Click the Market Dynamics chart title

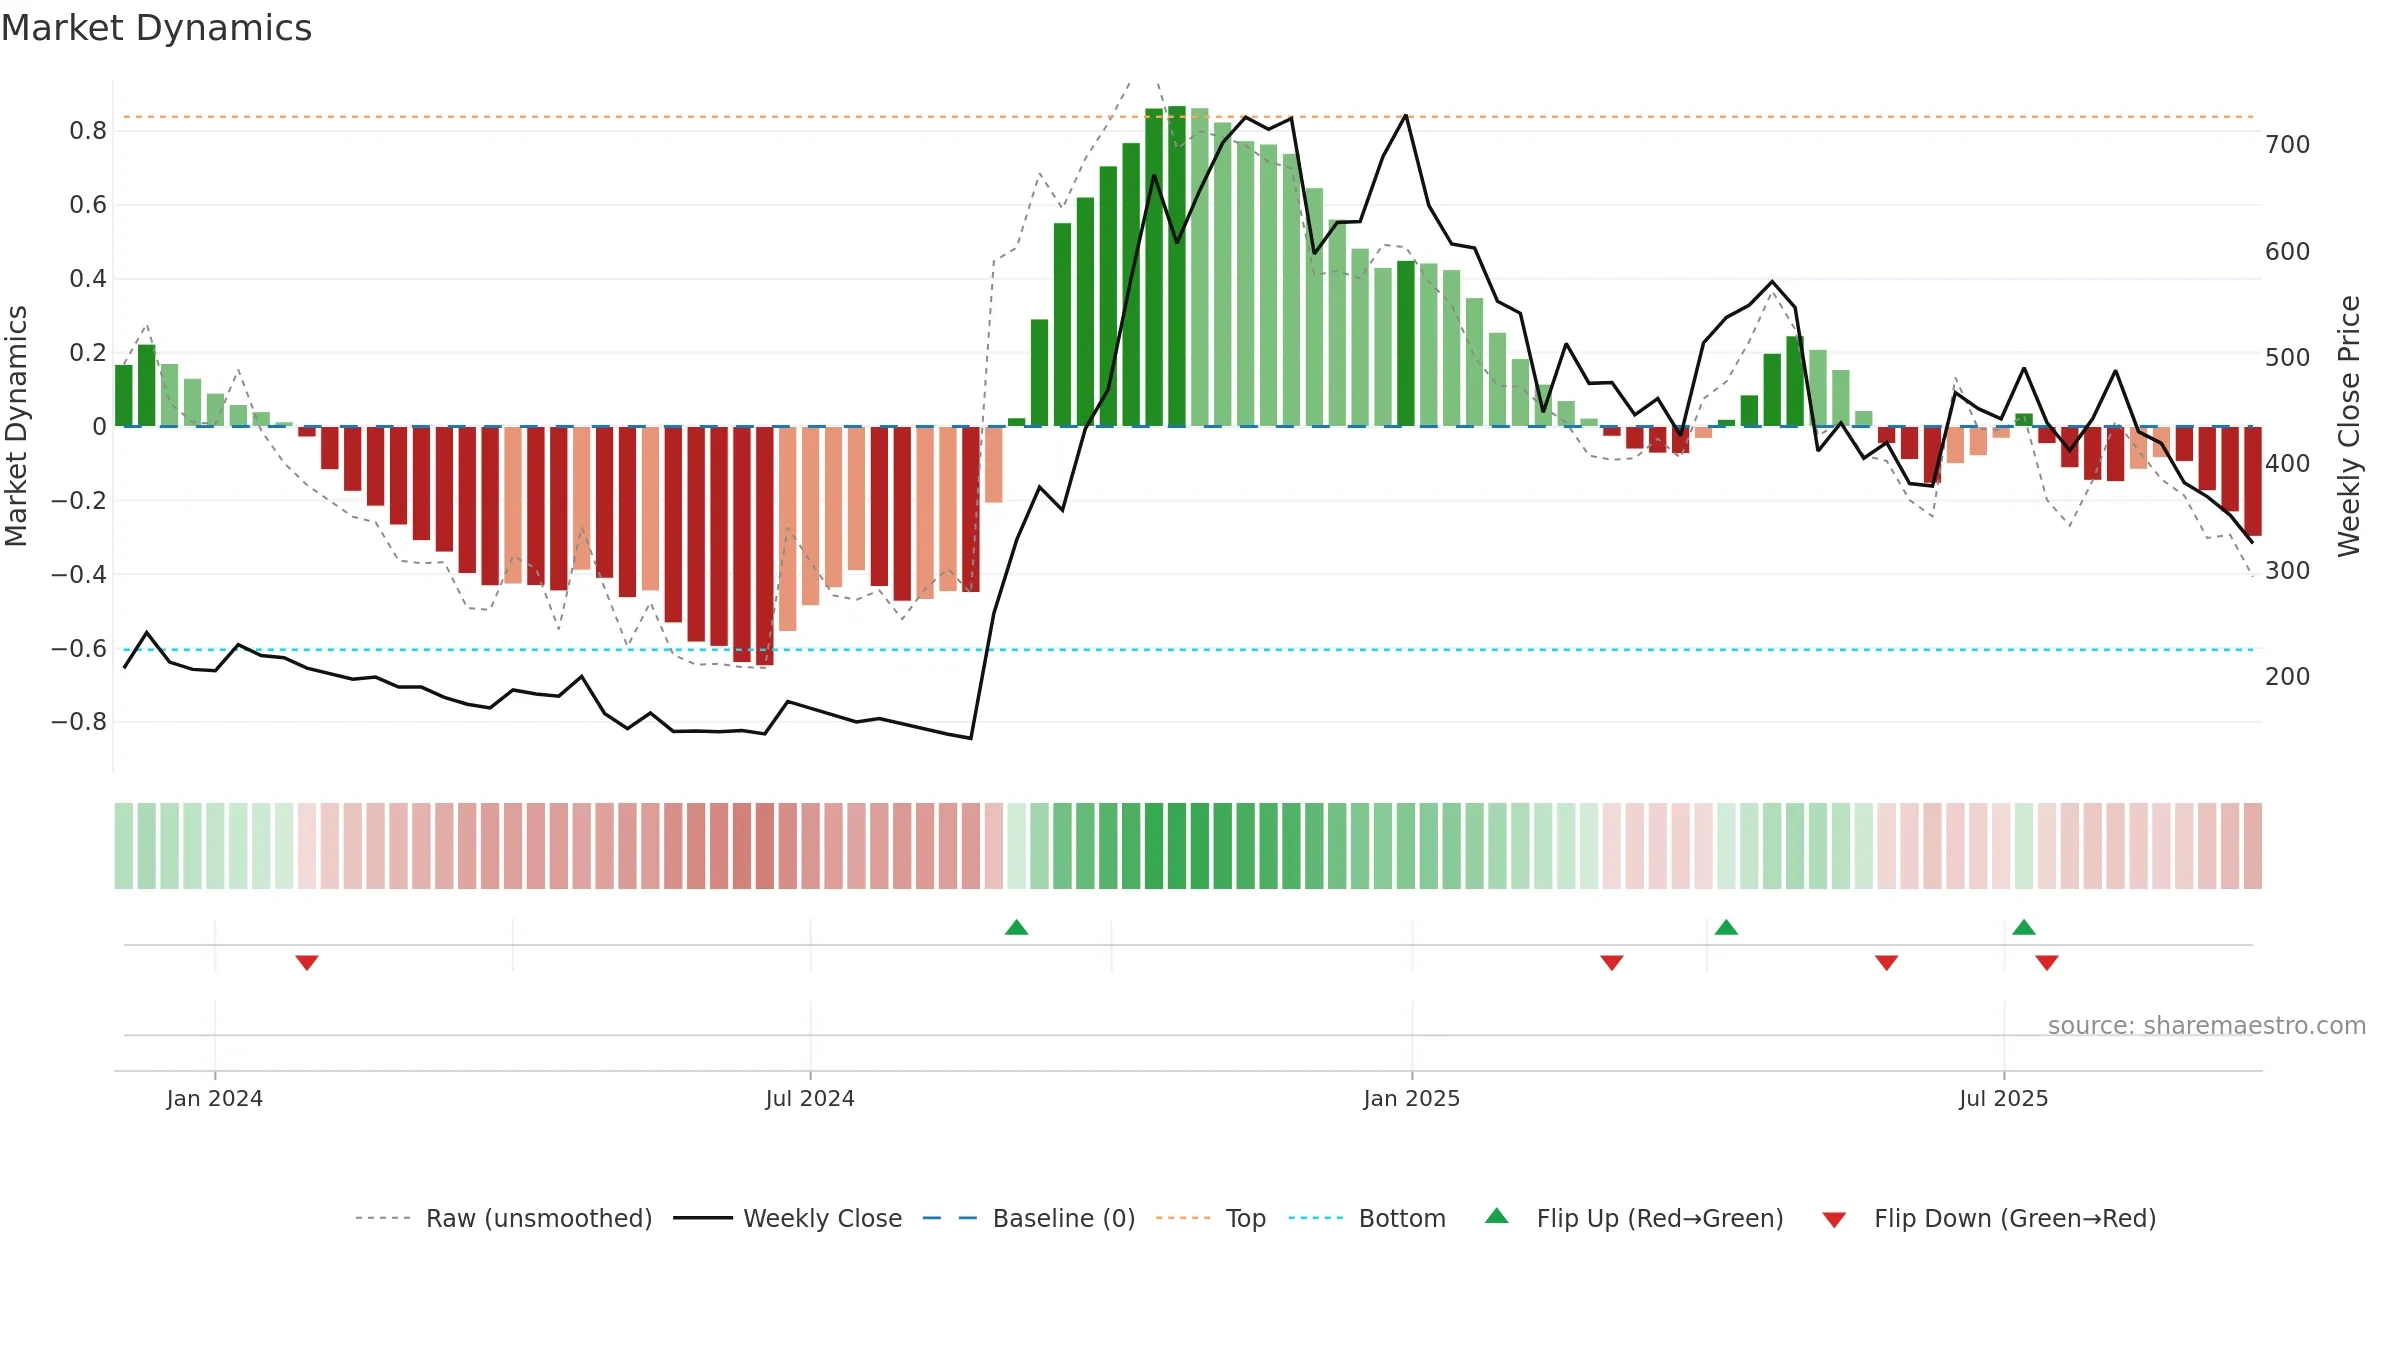156,28
